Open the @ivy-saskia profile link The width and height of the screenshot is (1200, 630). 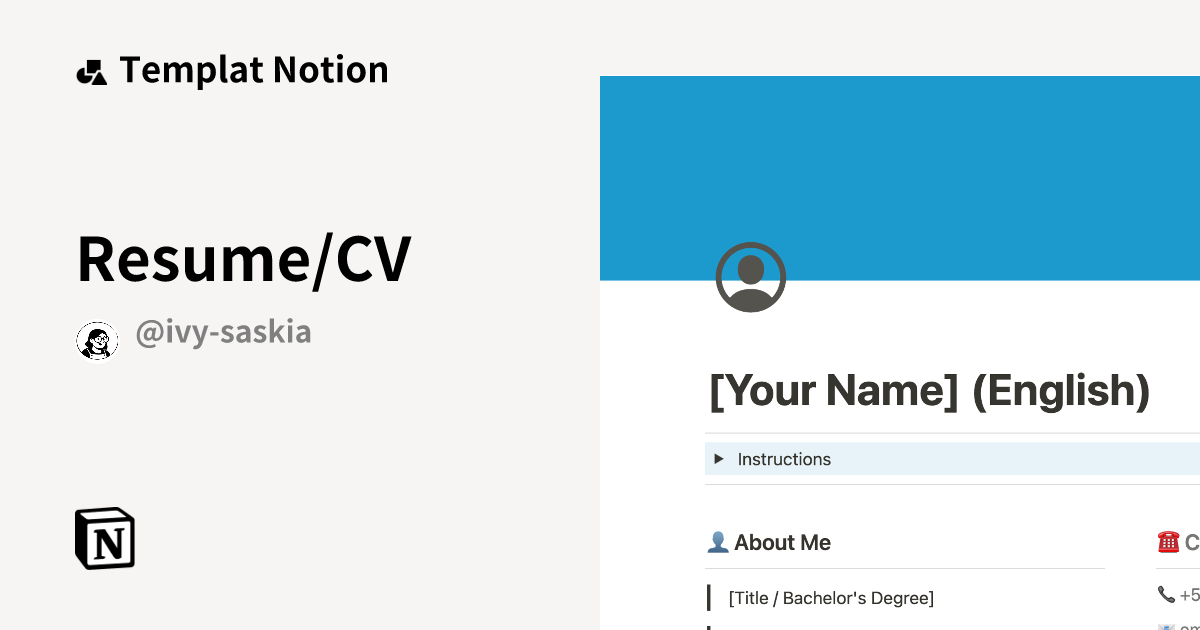[224, 332]
